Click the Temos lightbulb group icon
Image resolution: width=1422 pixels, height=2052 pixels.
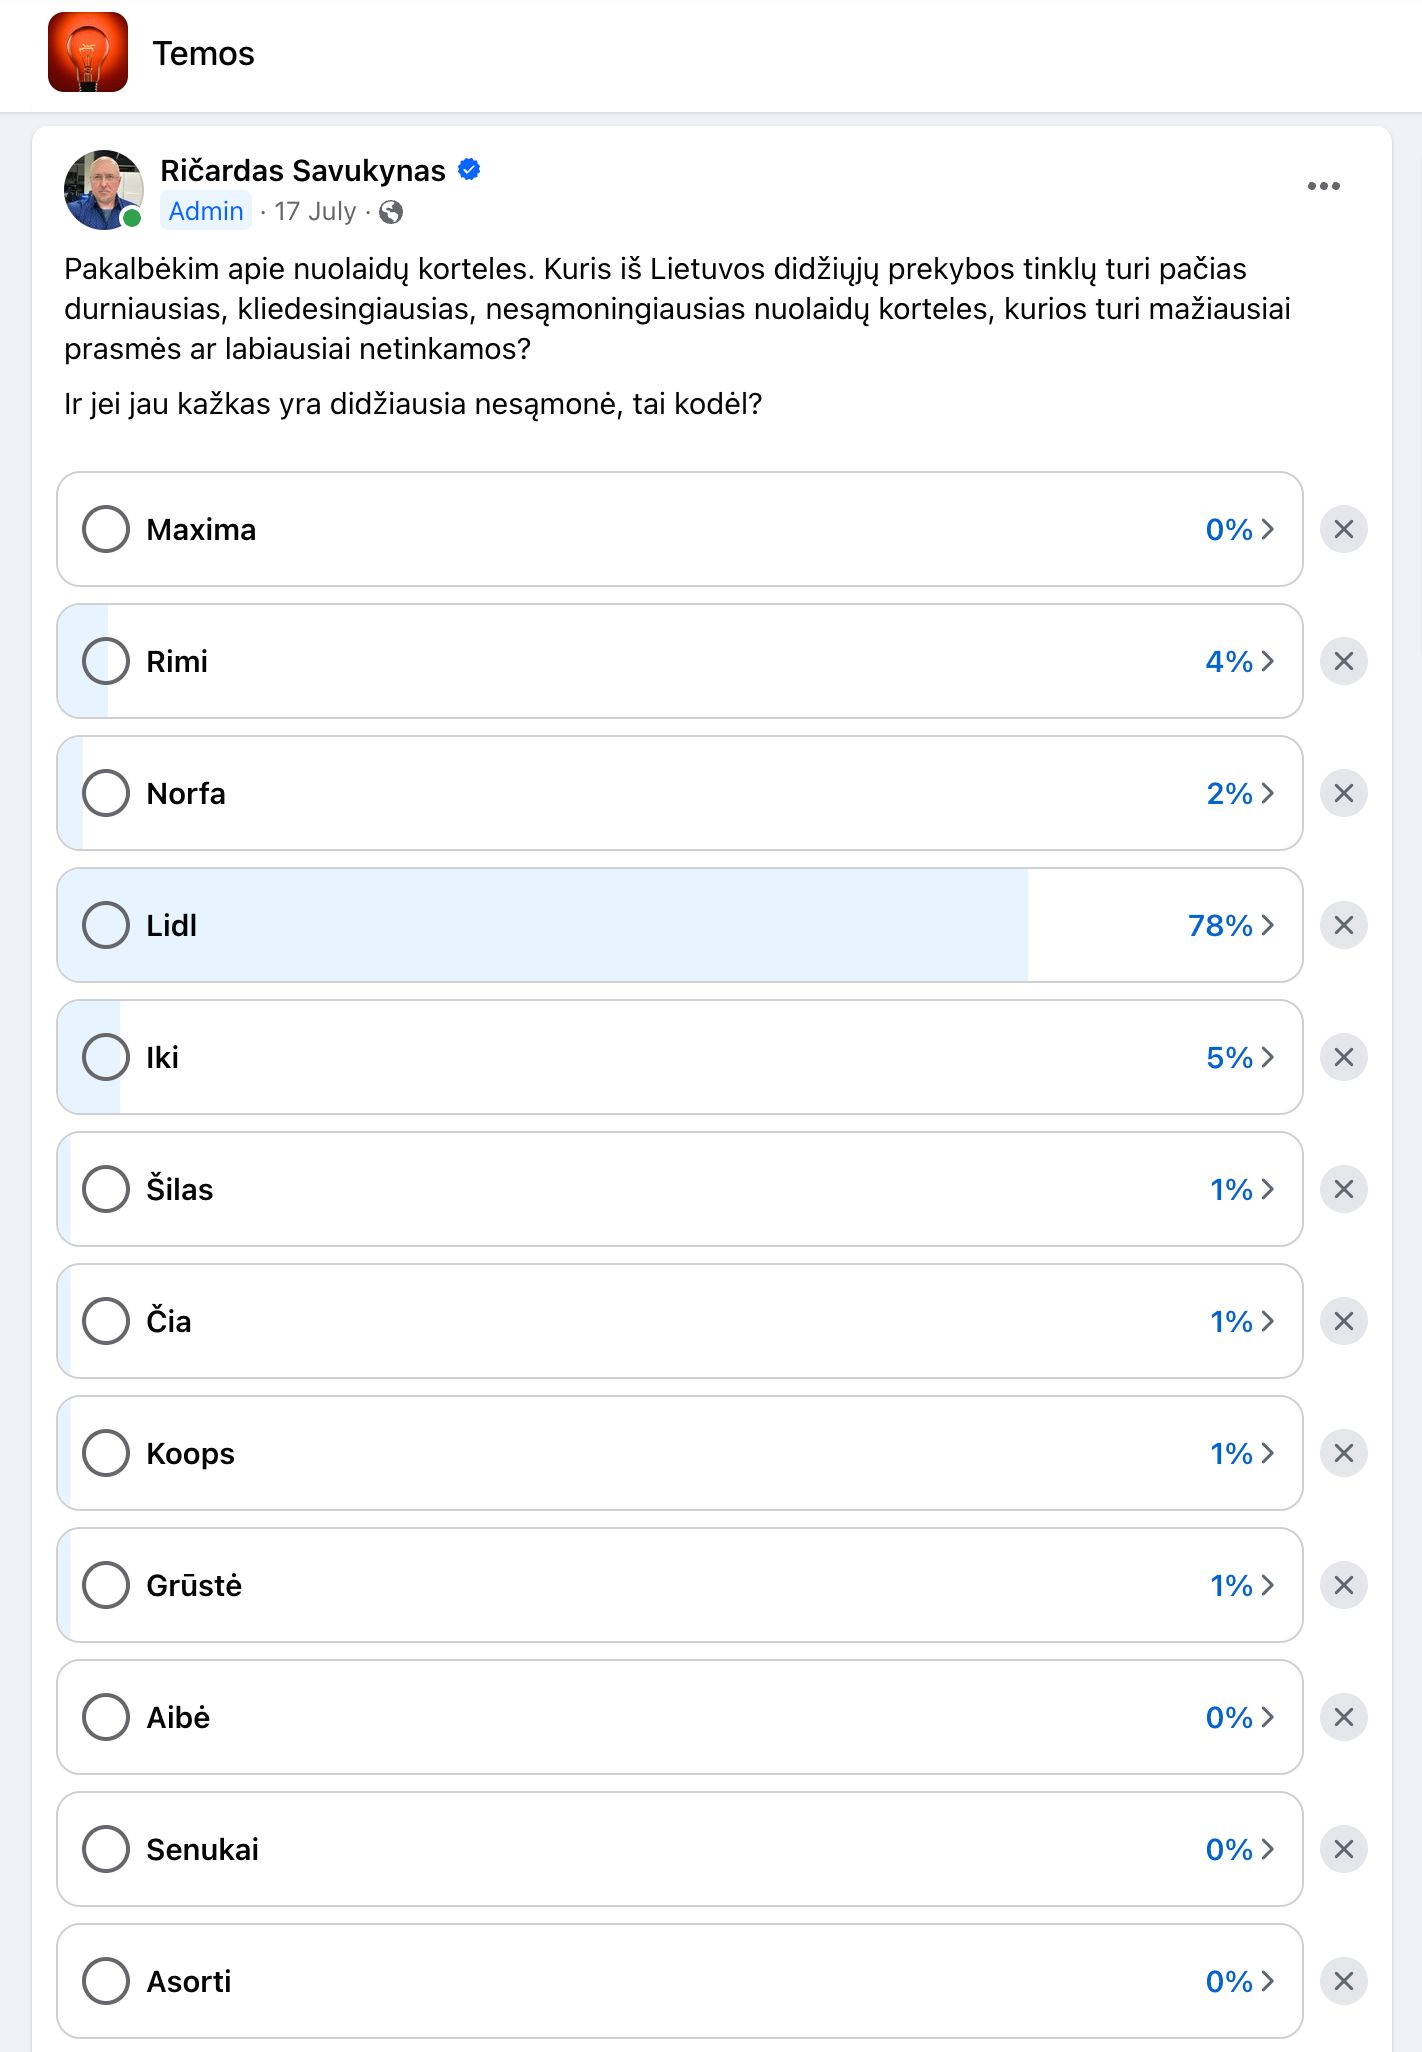tap(88, 52)
